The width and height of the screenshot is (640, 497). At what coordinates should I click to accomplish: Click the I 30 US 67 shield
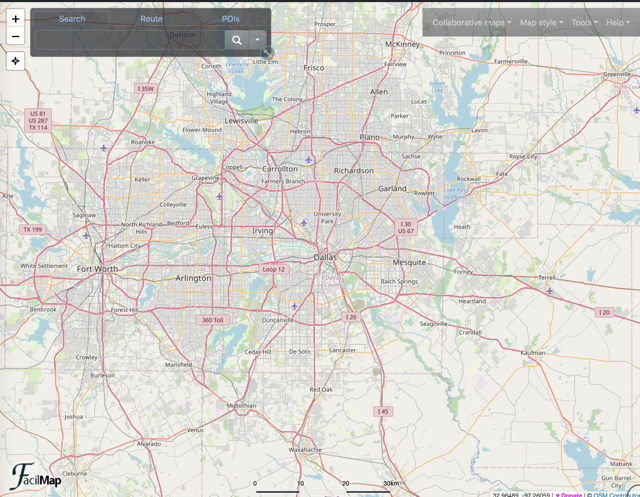coord(406,227)
